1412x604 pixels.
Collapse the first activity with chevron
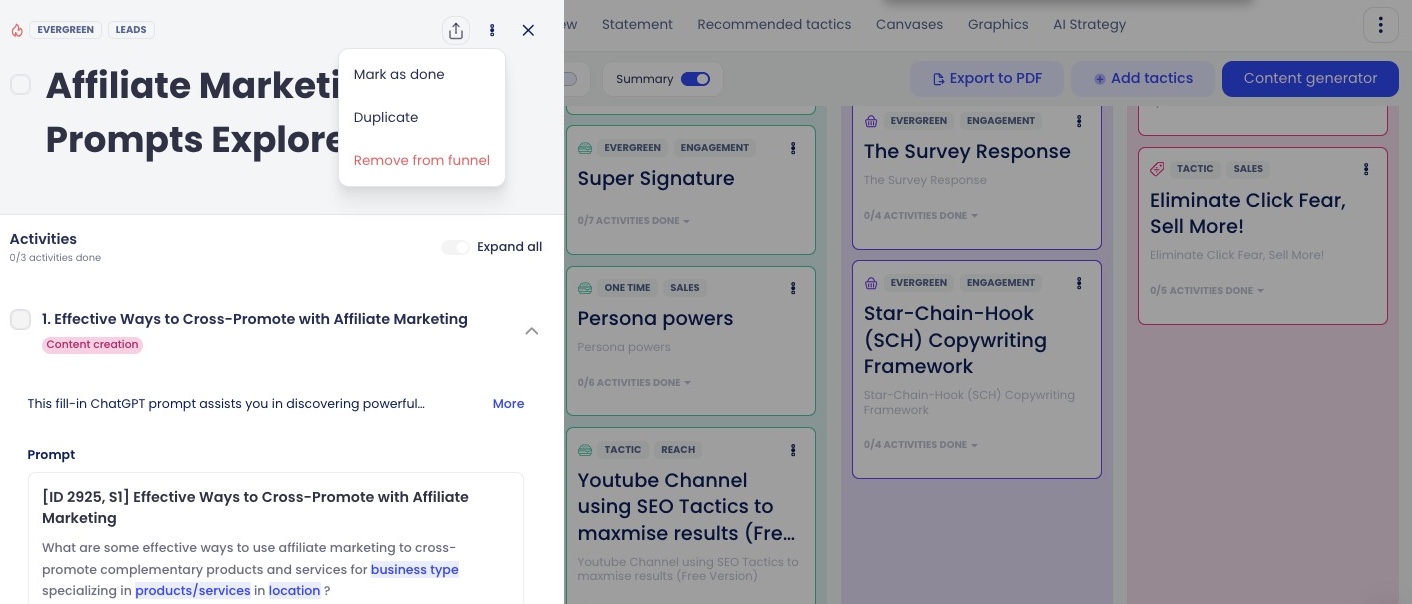532,331
